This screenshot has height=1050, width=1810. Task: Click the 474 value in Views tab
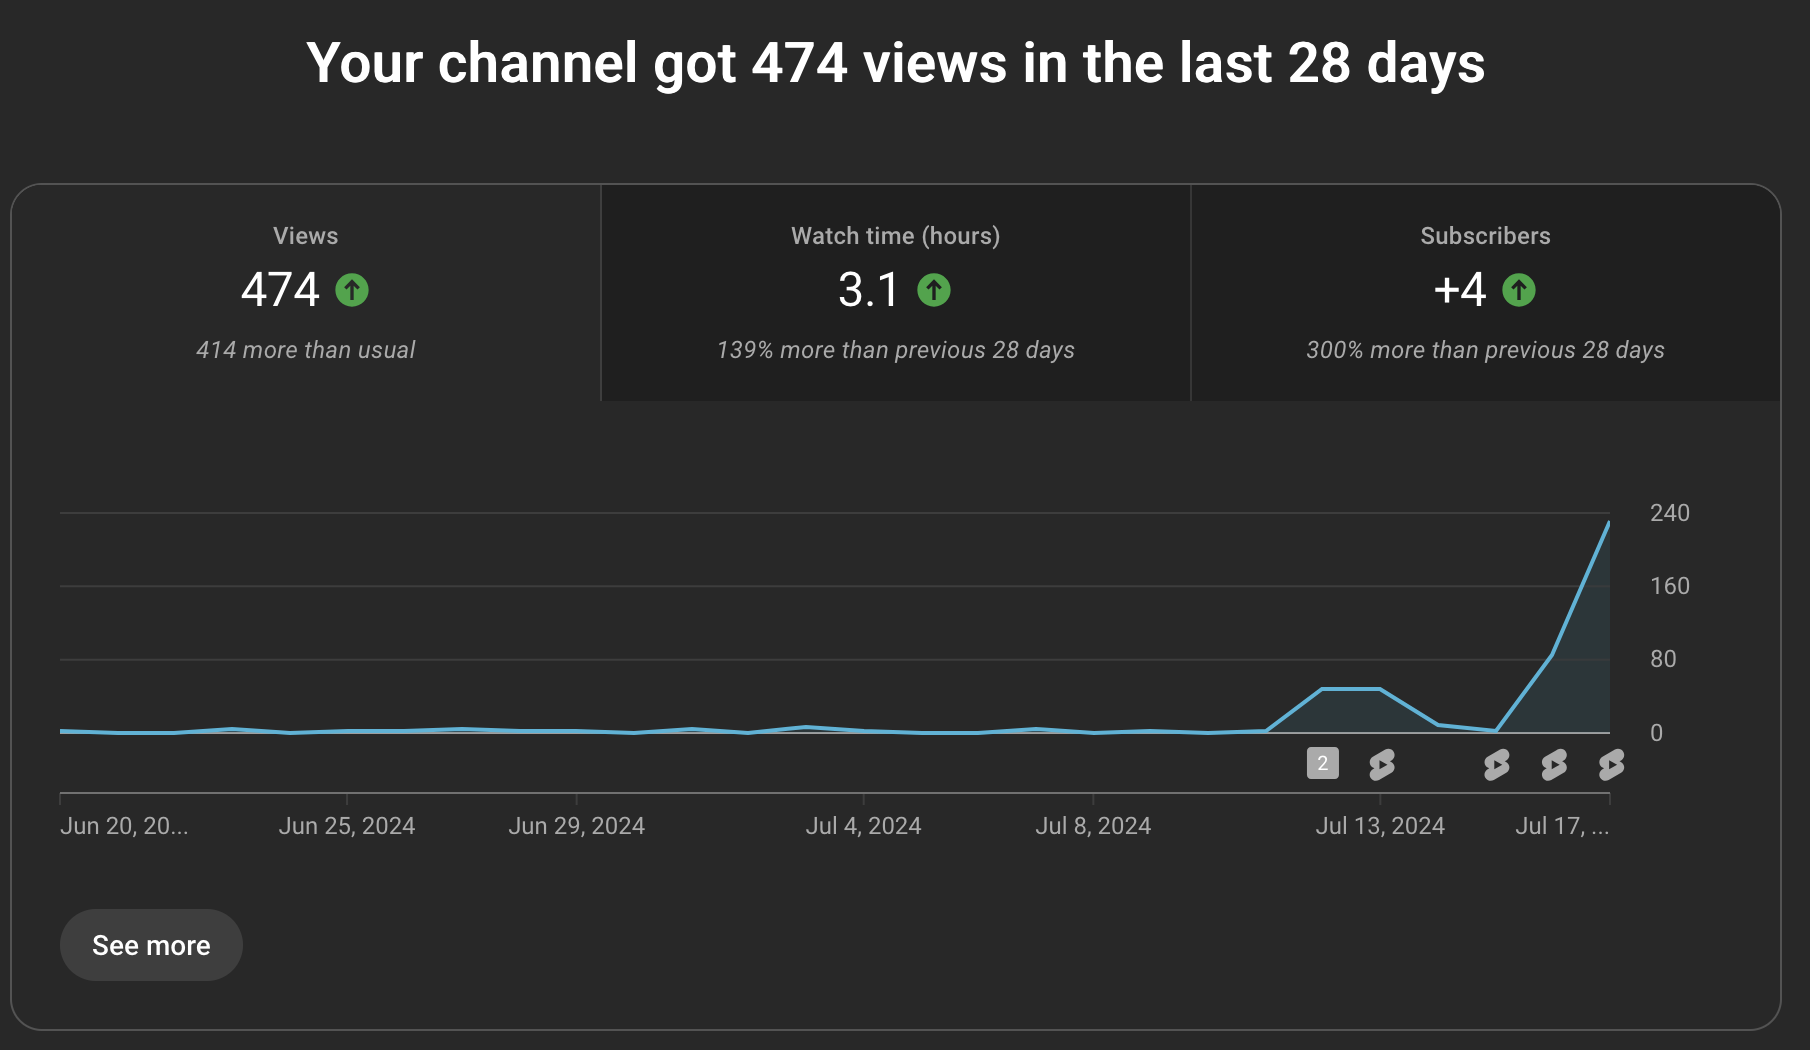point(280,290)
